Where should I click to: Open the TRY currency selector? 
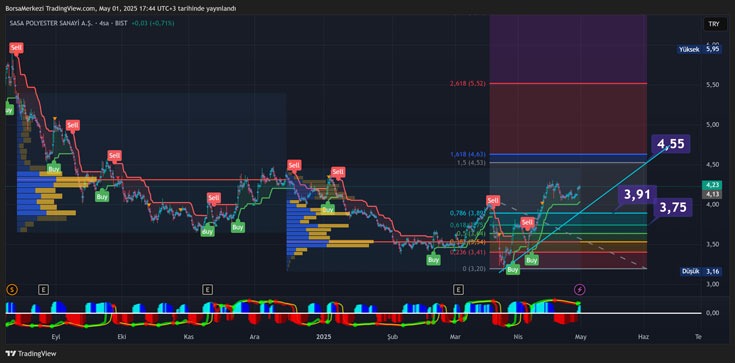714,25
